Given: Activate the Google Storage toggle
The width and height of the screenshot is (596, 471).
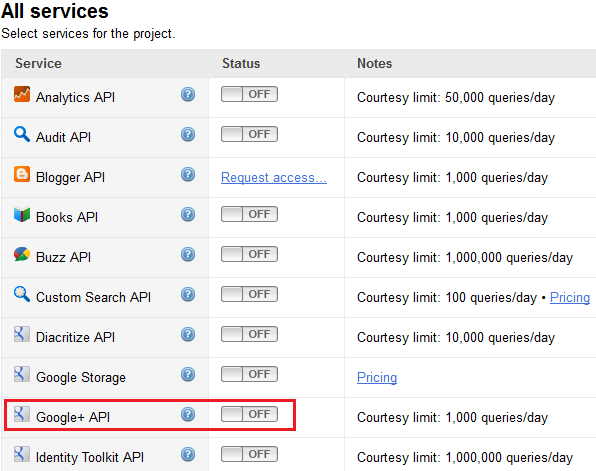Looking at the screenshot, I should click(x=249, y=374).
